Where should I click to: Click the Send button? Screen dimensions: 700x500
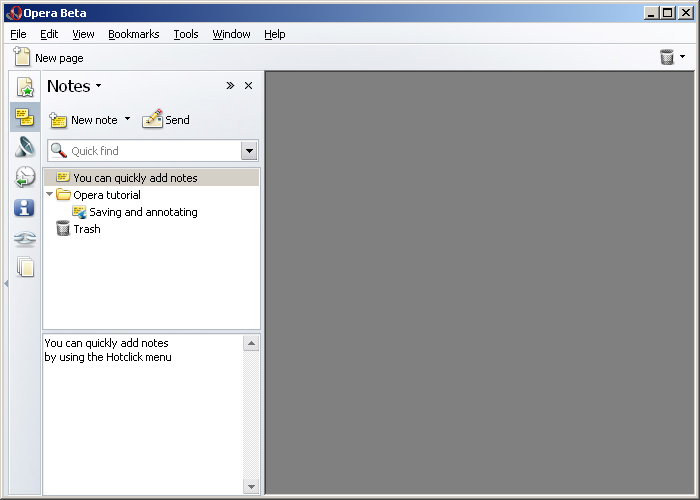166,120
